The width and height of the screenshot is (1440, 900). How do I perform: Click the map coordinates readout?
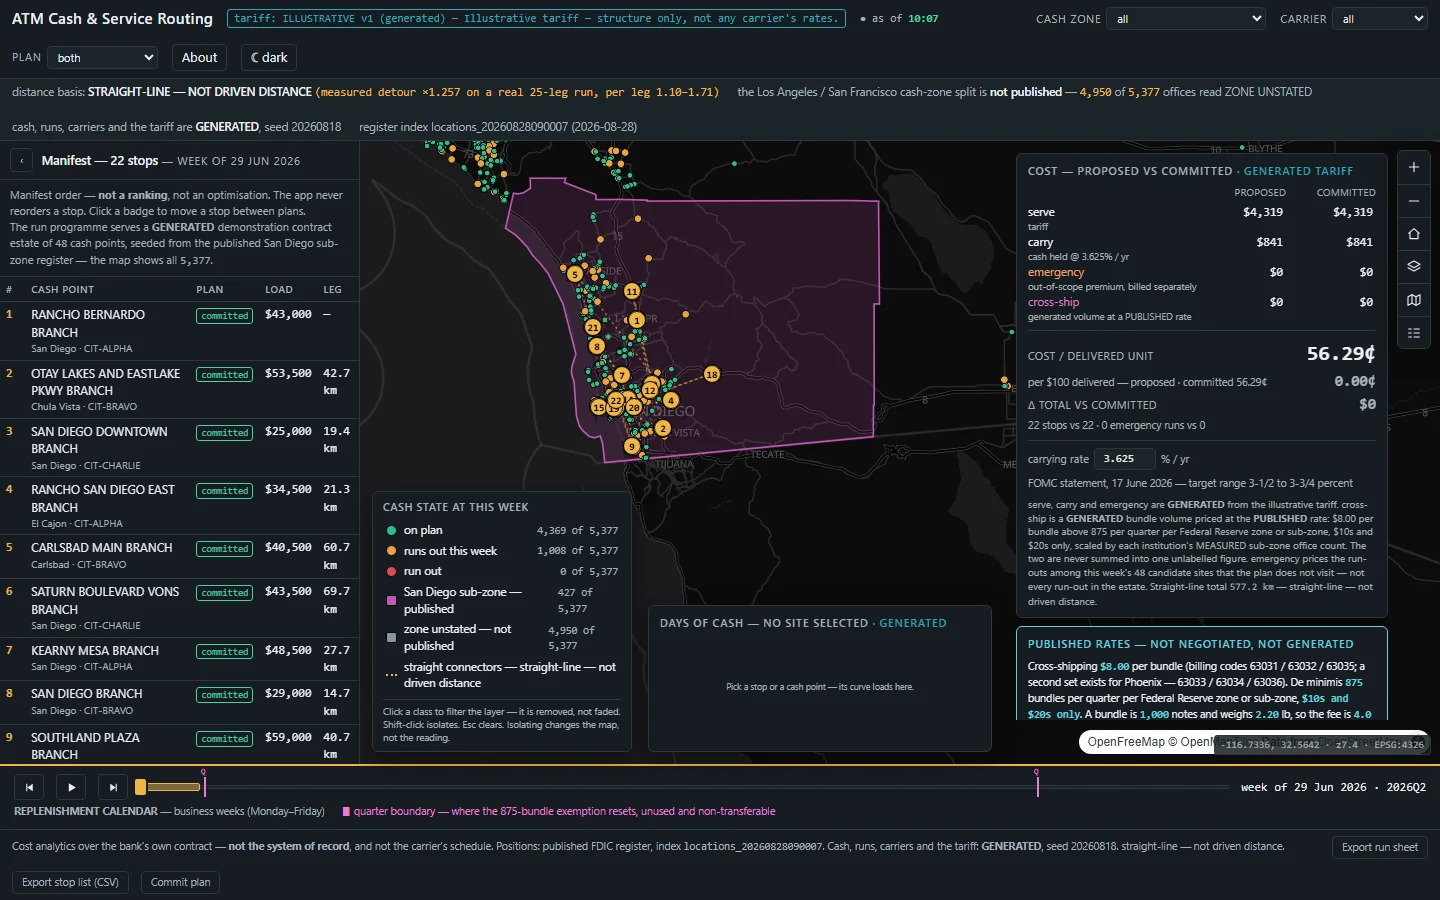pos(1322,745)
